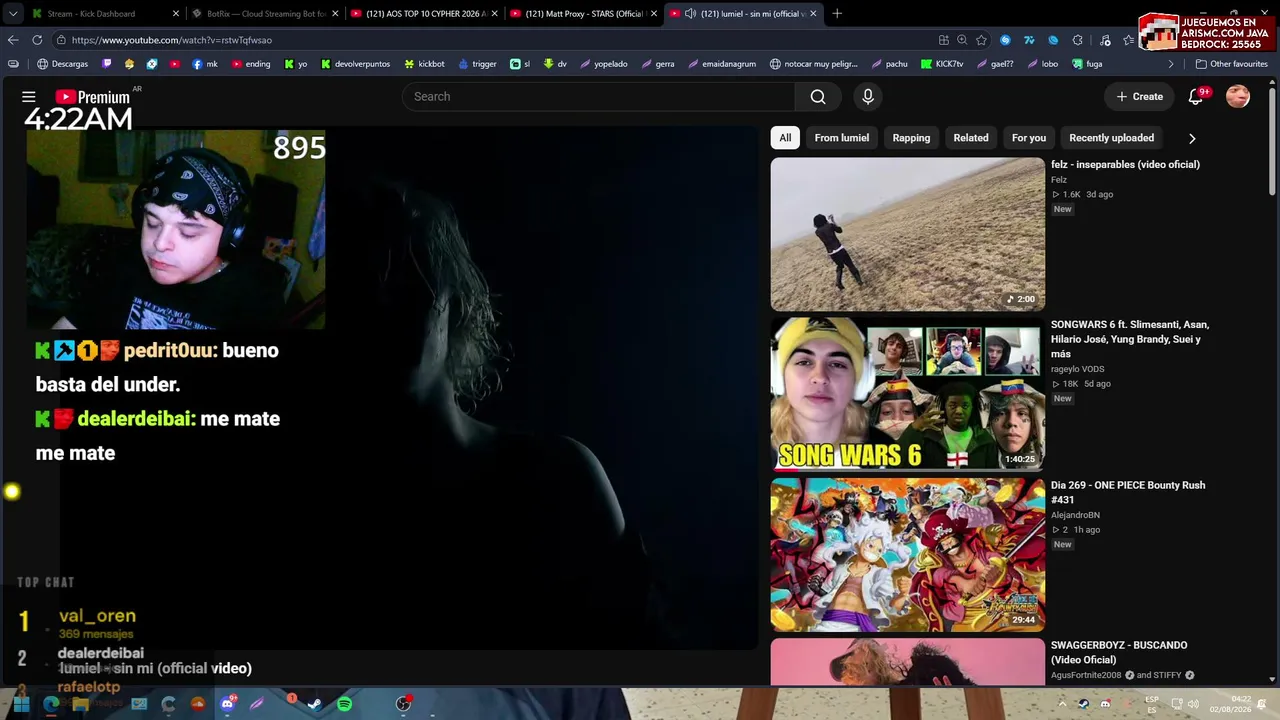Click the YouTube search magnifier button
The width and height of the screenshot is (1280, 720).
pos(818,97)
